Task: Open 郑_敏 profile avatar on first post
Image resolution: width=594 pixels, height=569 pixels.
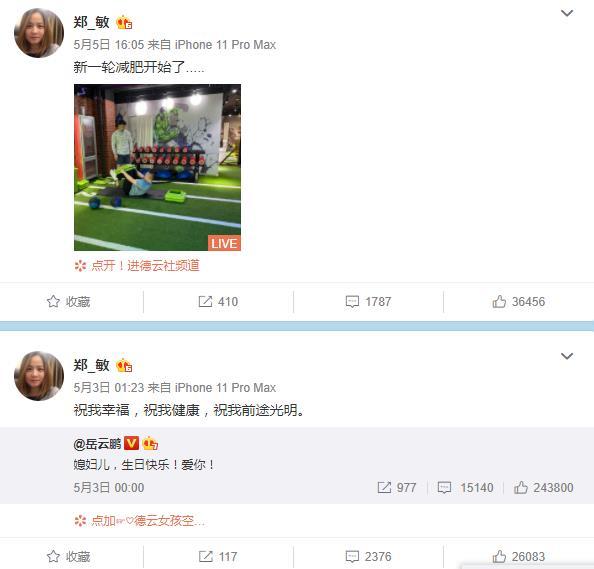Action: pyautogui.click(x=39, y=33)
